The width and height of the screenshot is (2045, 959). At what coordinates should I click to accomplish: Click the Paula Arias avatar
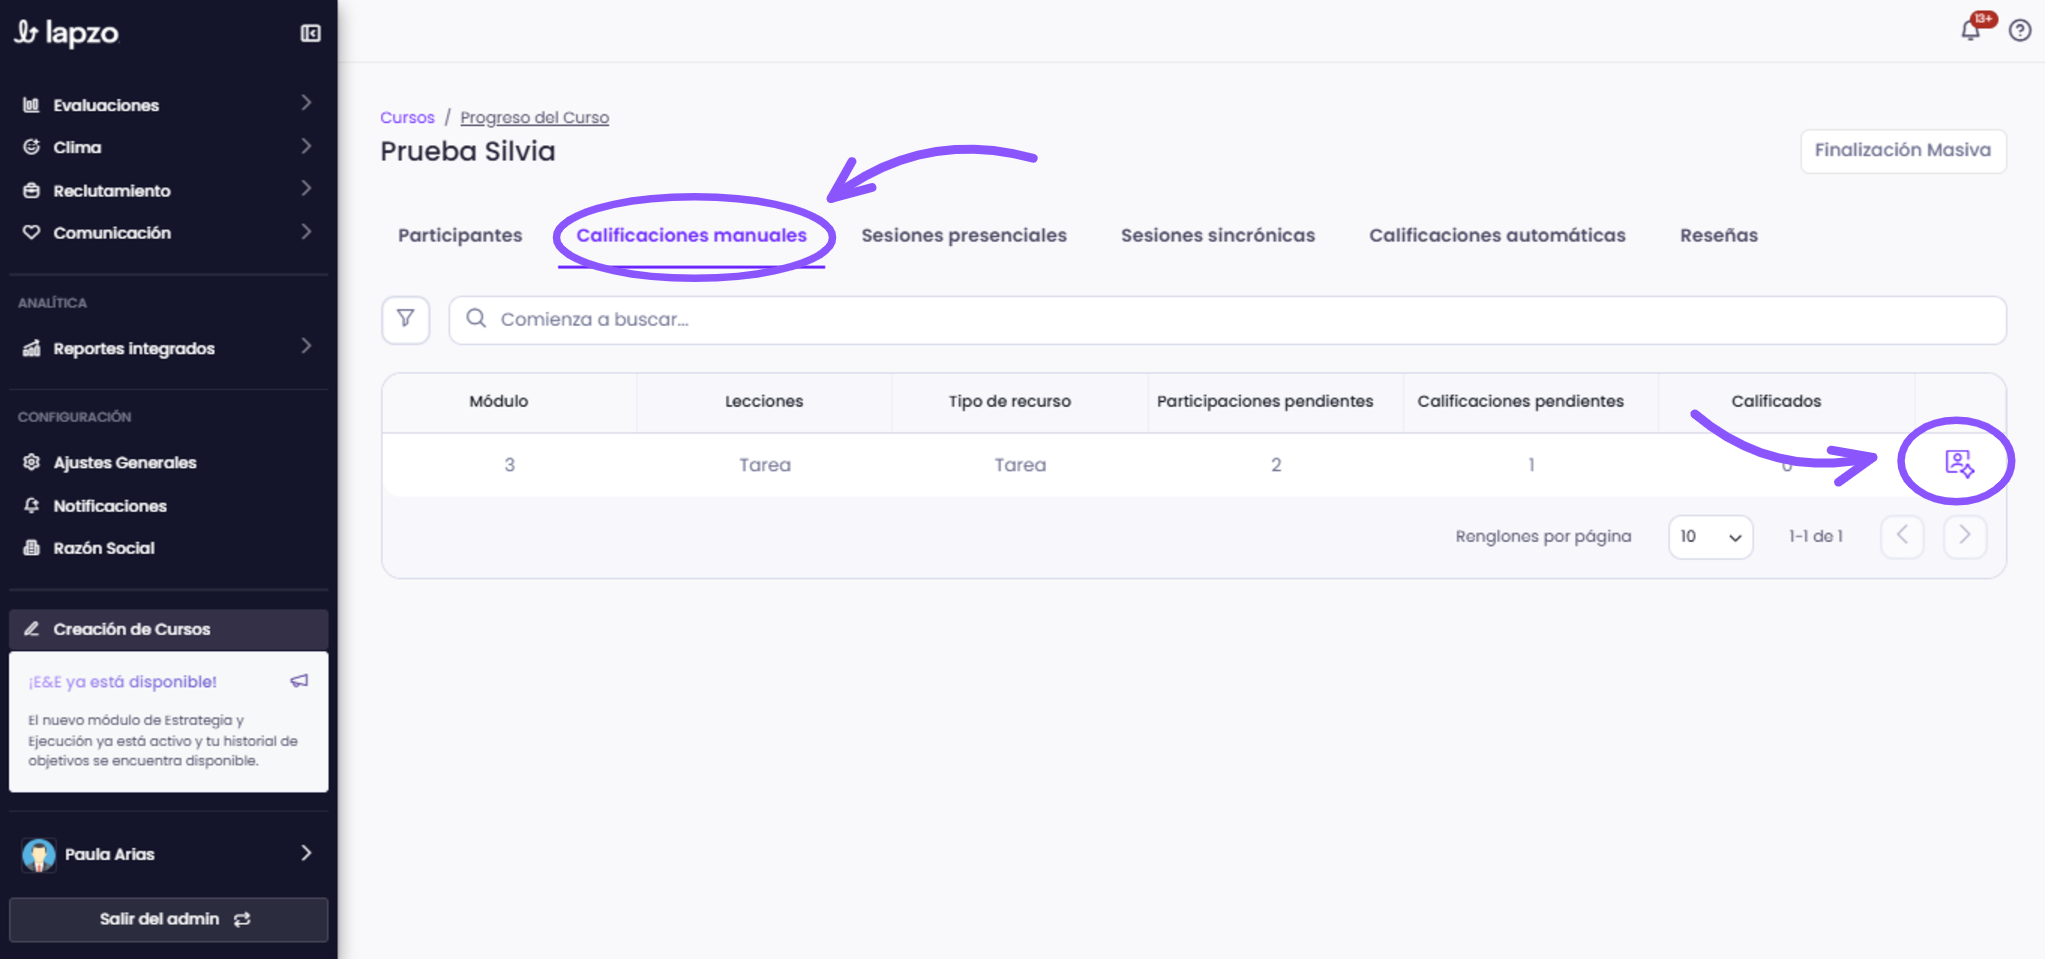click(39, 854)
